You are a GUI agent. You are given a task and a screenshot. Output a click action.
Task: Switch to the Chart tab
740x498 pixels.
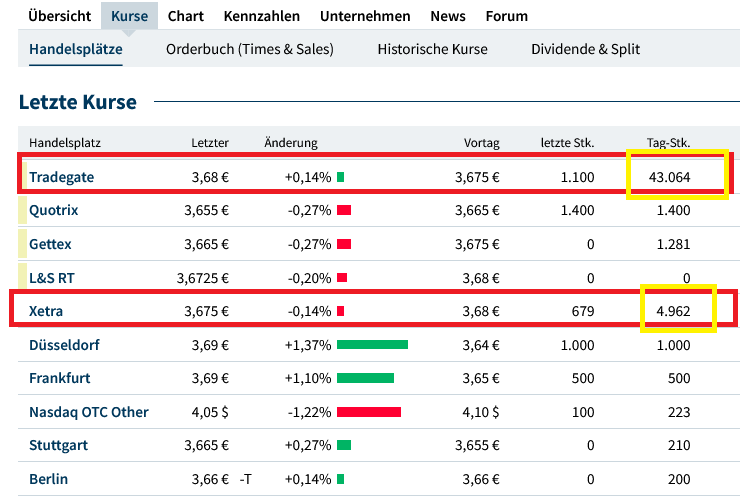186,16
